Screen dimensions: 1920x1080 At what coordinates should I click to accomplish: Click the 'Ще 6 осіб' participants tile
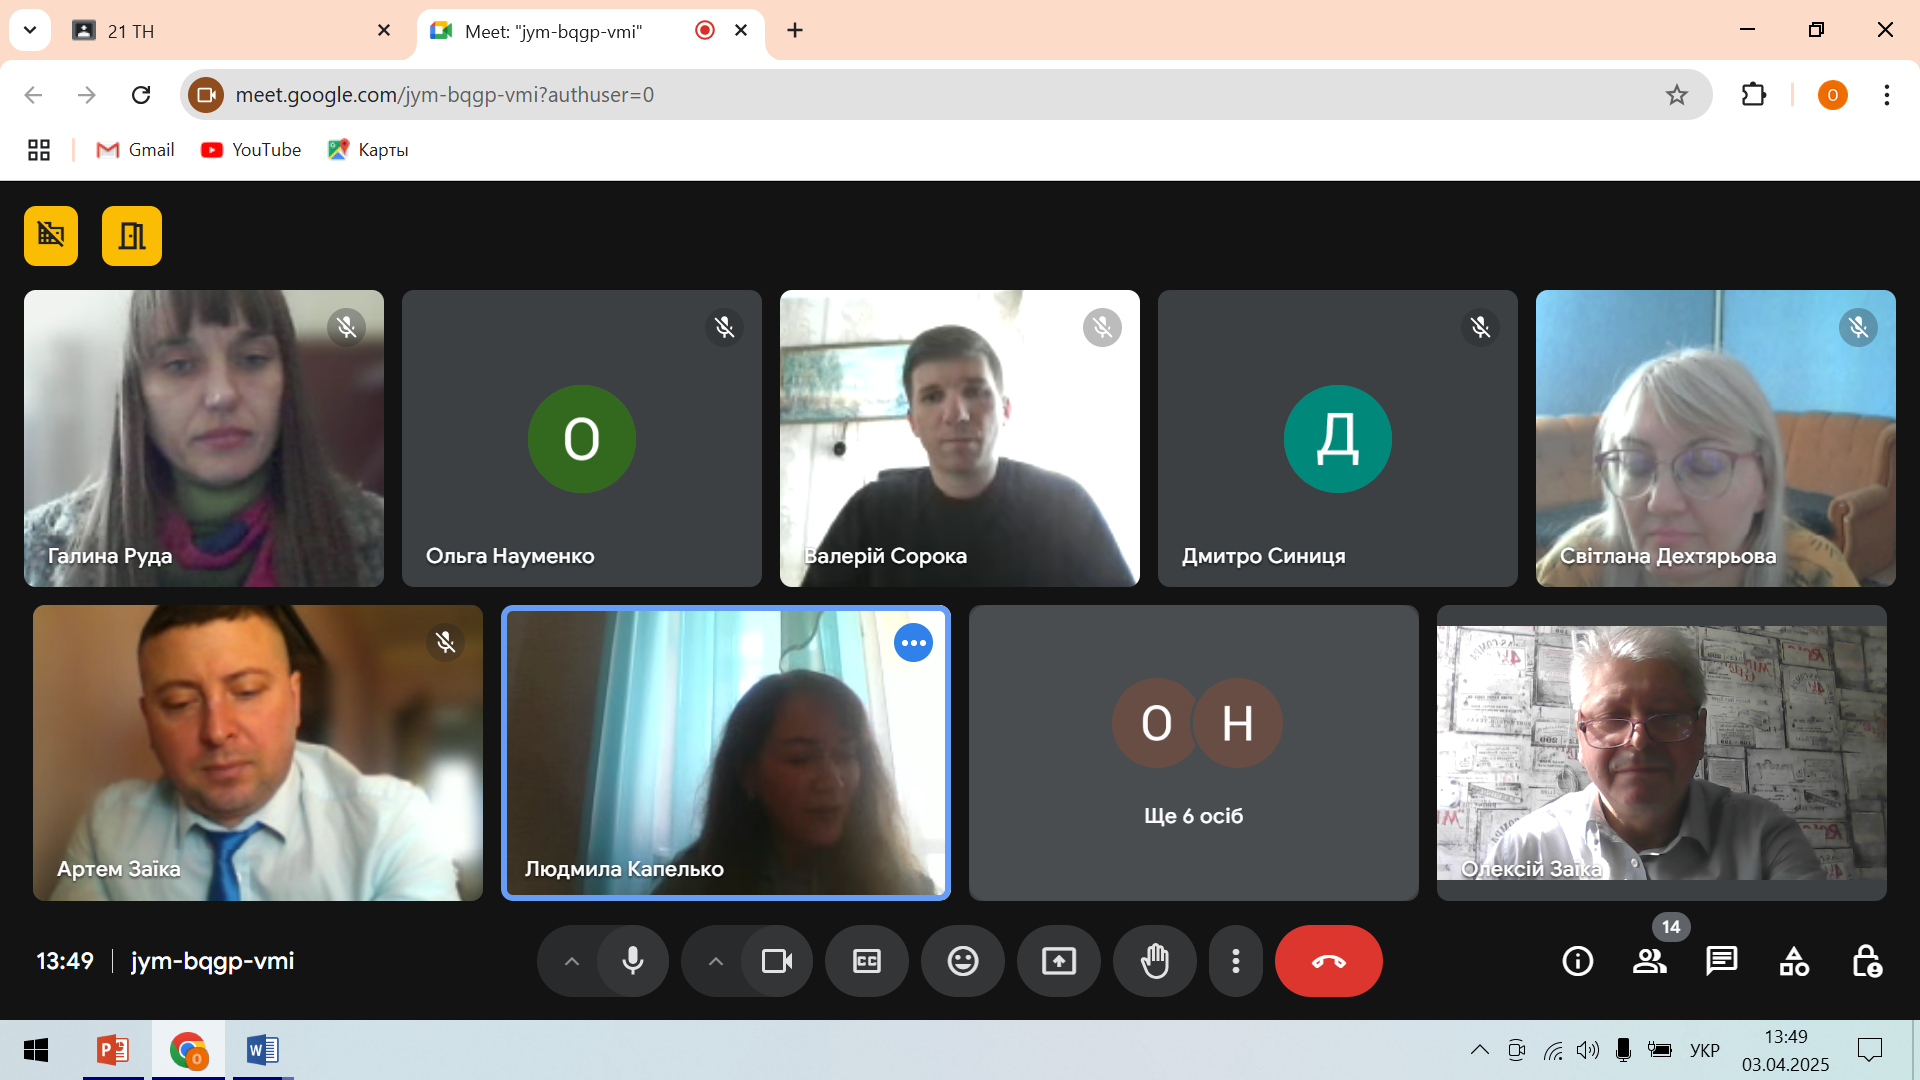(x=1193, y=752)
